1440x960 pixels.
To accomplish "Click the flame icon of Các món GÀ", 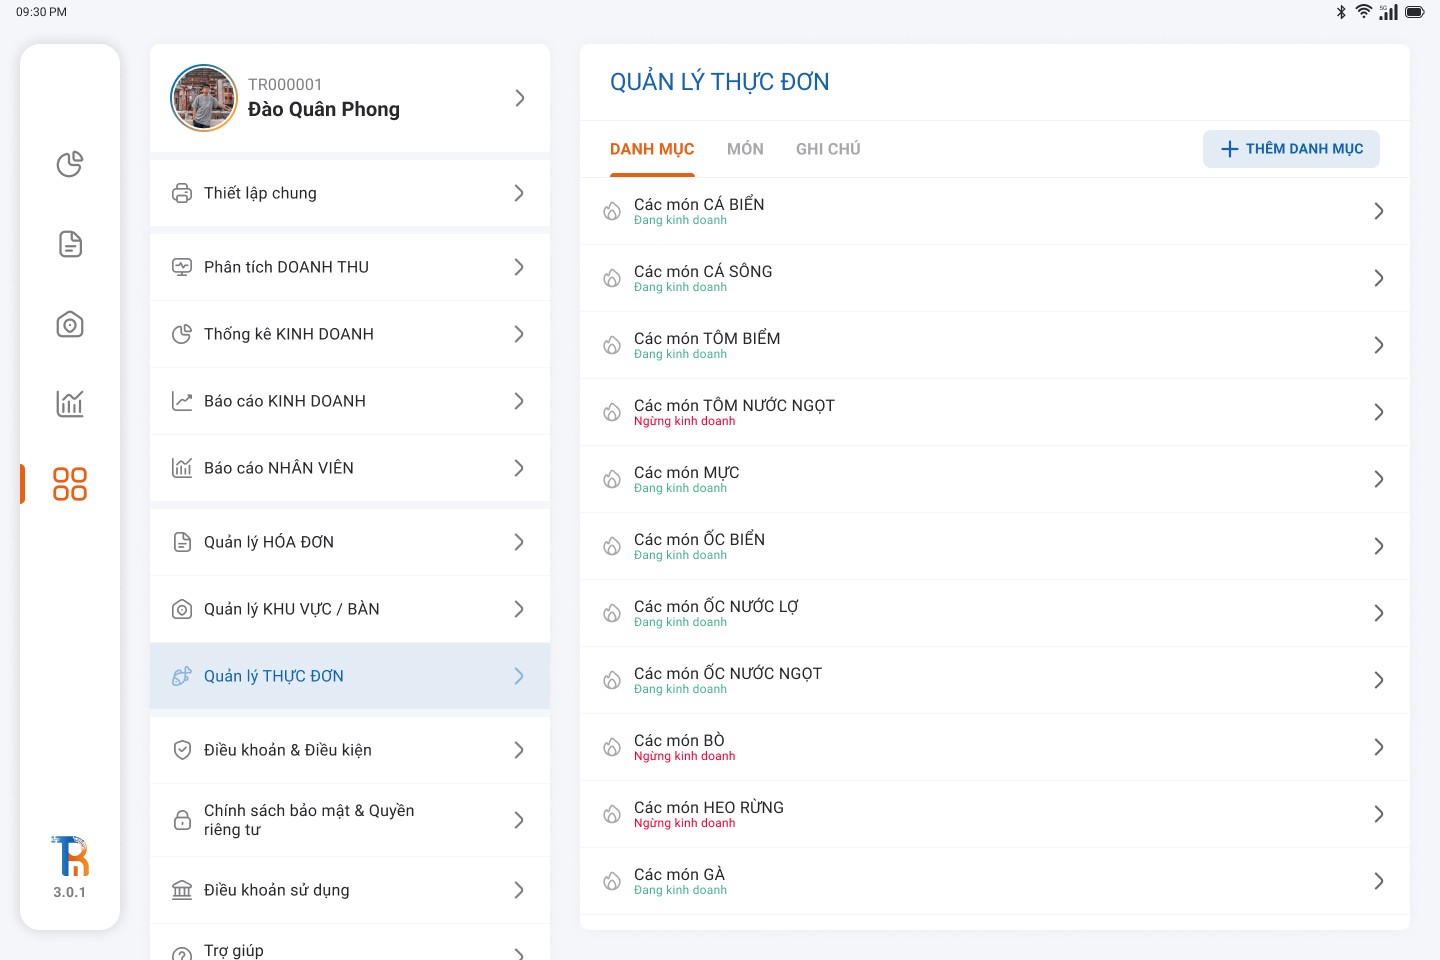I will coord(612,881).
